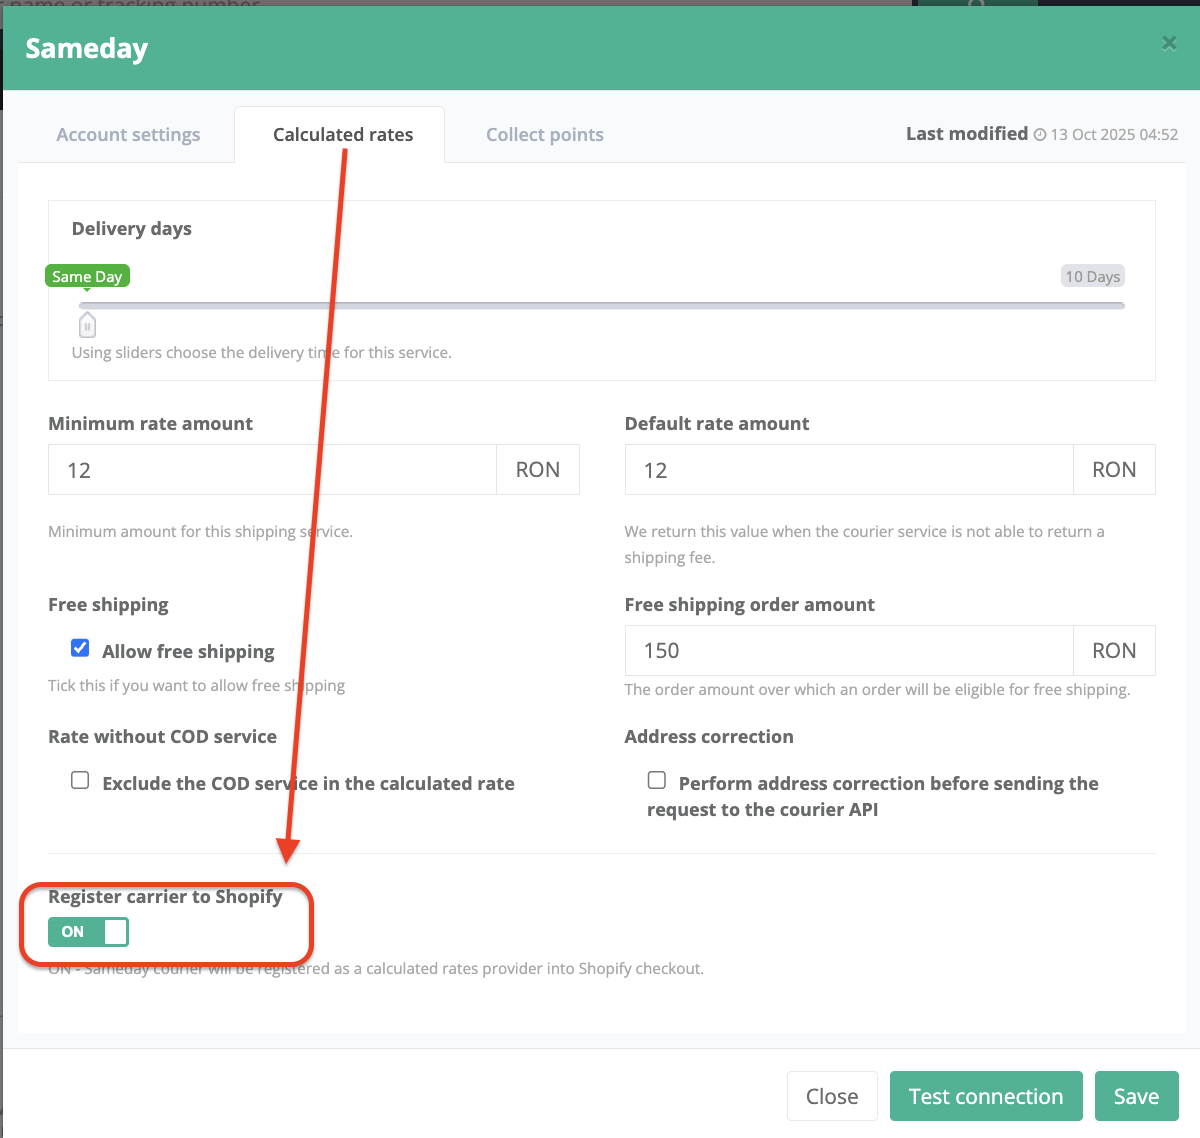
Task: Click the Same Day slider label badge
Action: (x=87, y=276)
